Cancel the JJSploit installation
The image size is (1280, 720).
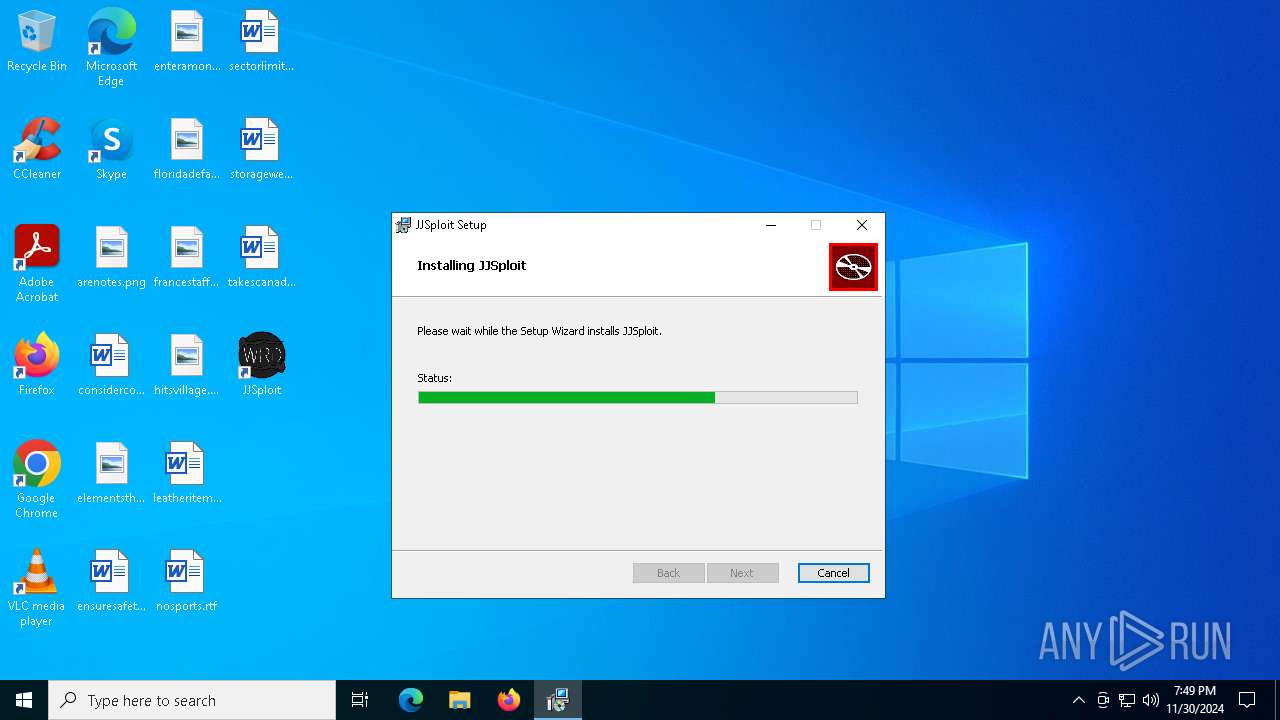coord(833,573)
